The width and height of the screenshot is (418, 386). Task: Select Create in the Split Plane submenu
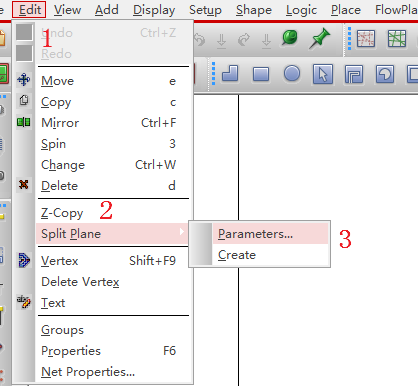[237, 255]
